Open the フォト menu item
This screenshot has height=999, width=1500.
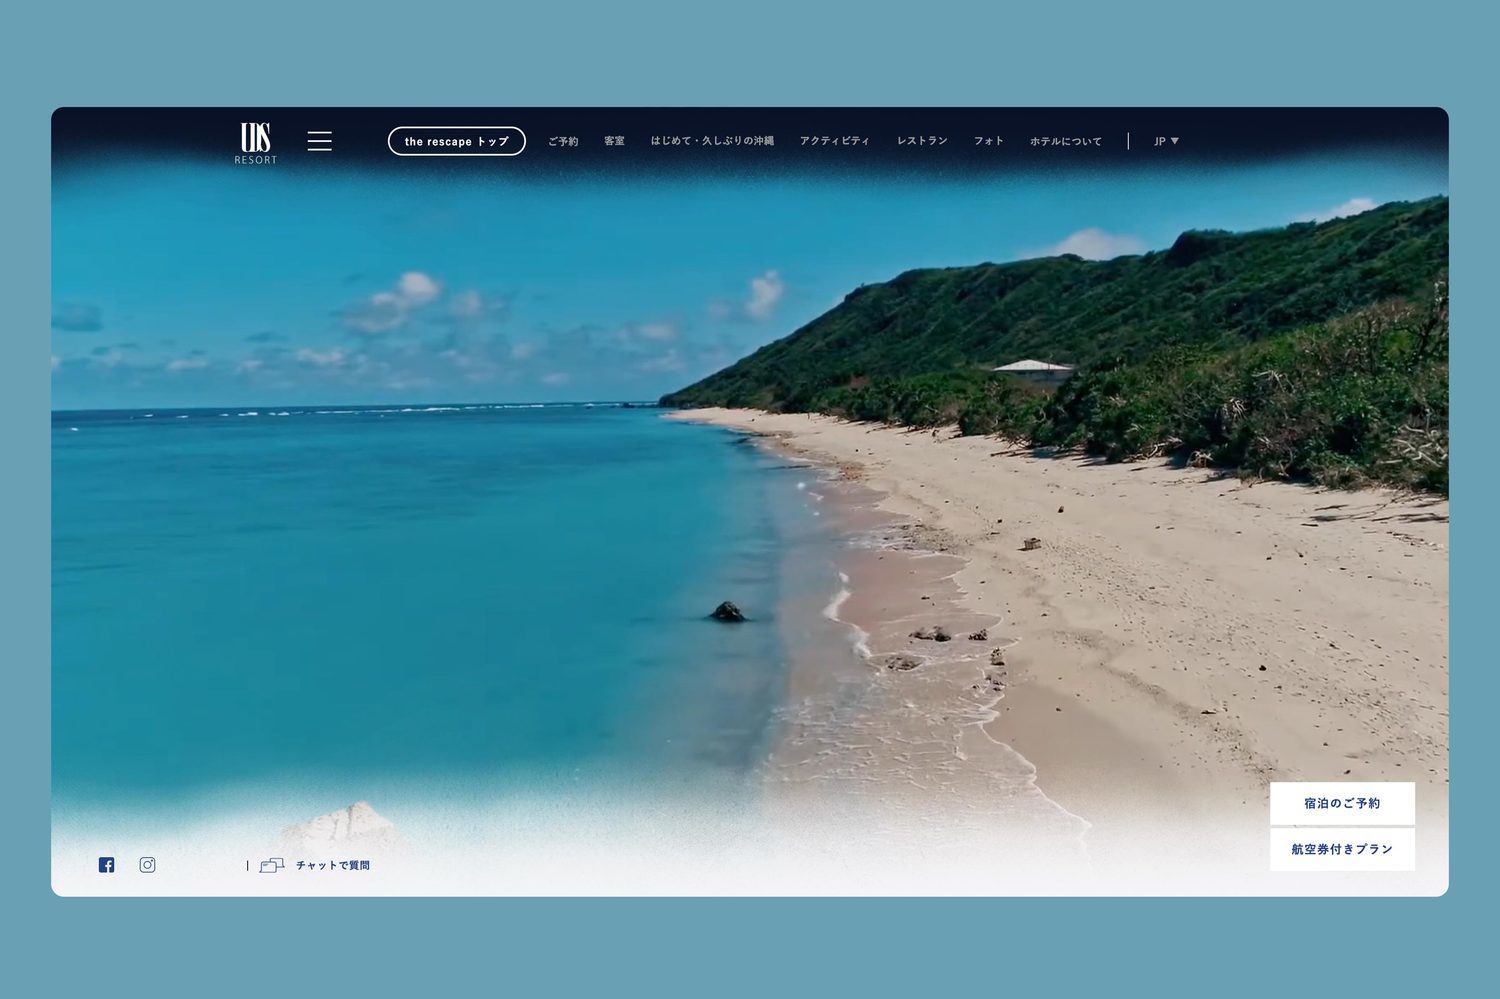[989, 141]
